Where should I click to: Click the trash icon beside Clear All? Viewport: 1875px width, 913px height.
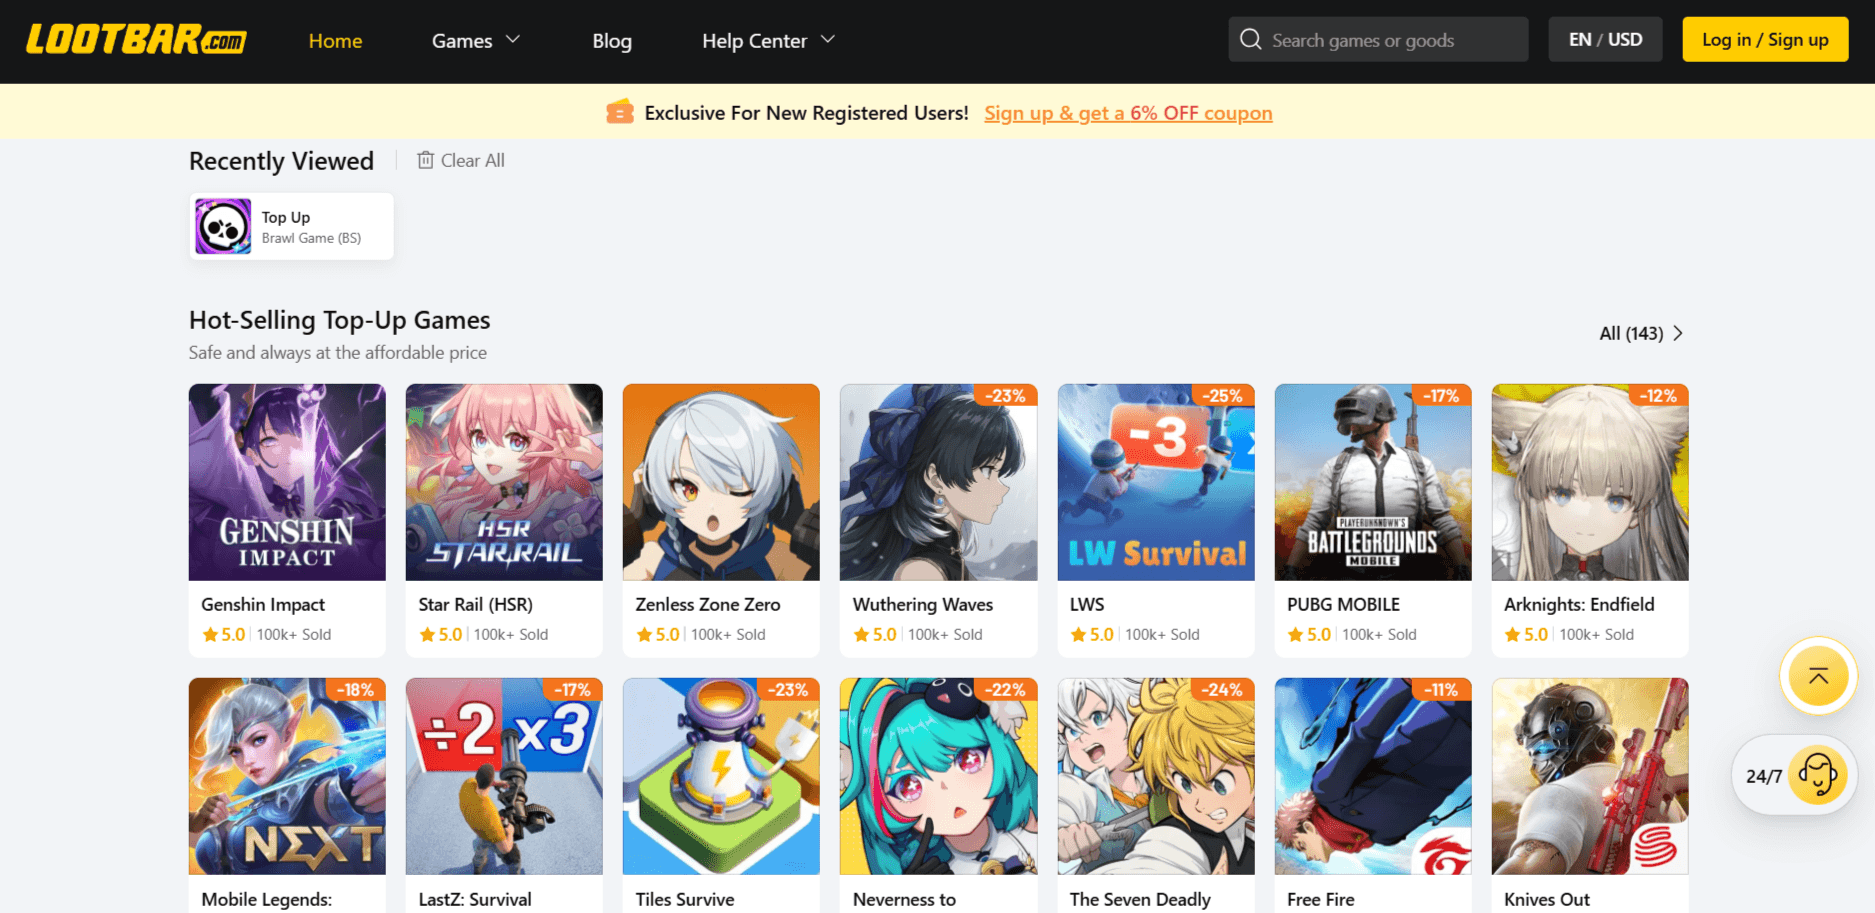click(x=425, y=160)
